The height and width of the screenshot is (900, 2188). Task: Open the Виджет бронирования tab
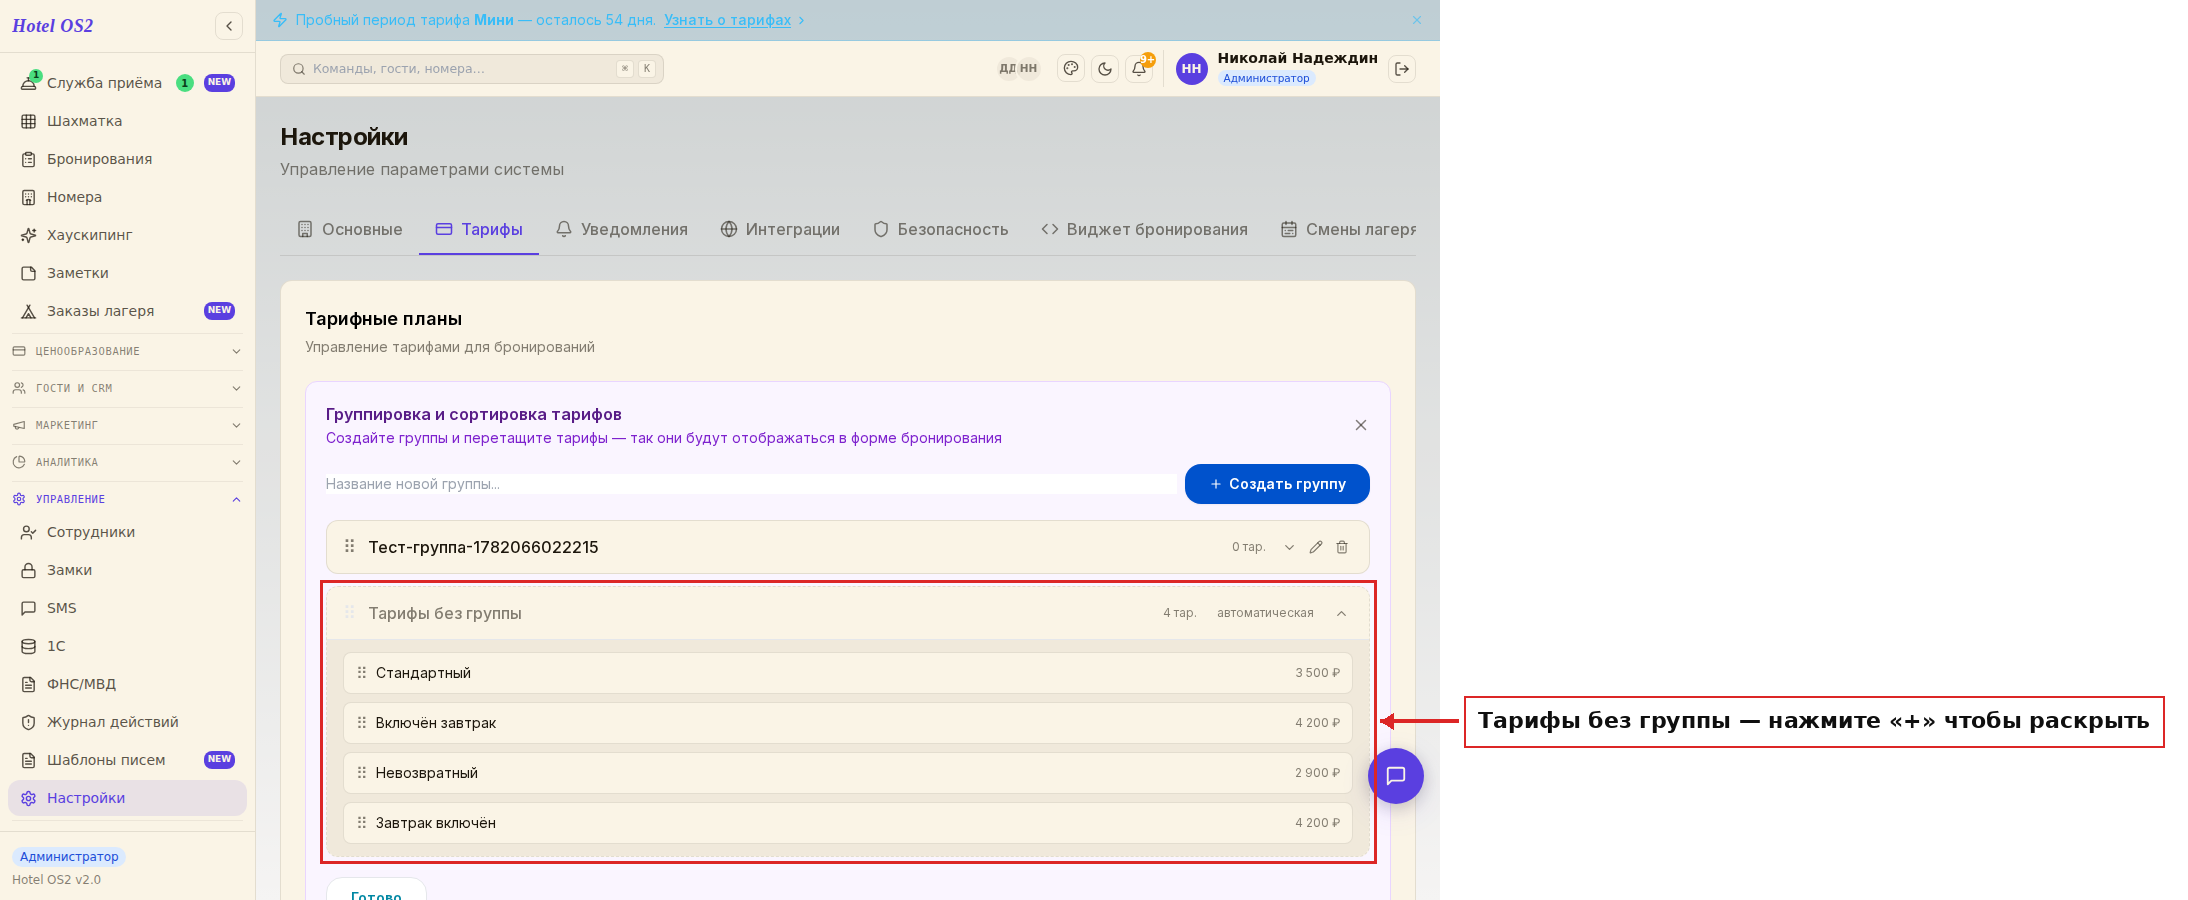click(x=1144, y=229)
